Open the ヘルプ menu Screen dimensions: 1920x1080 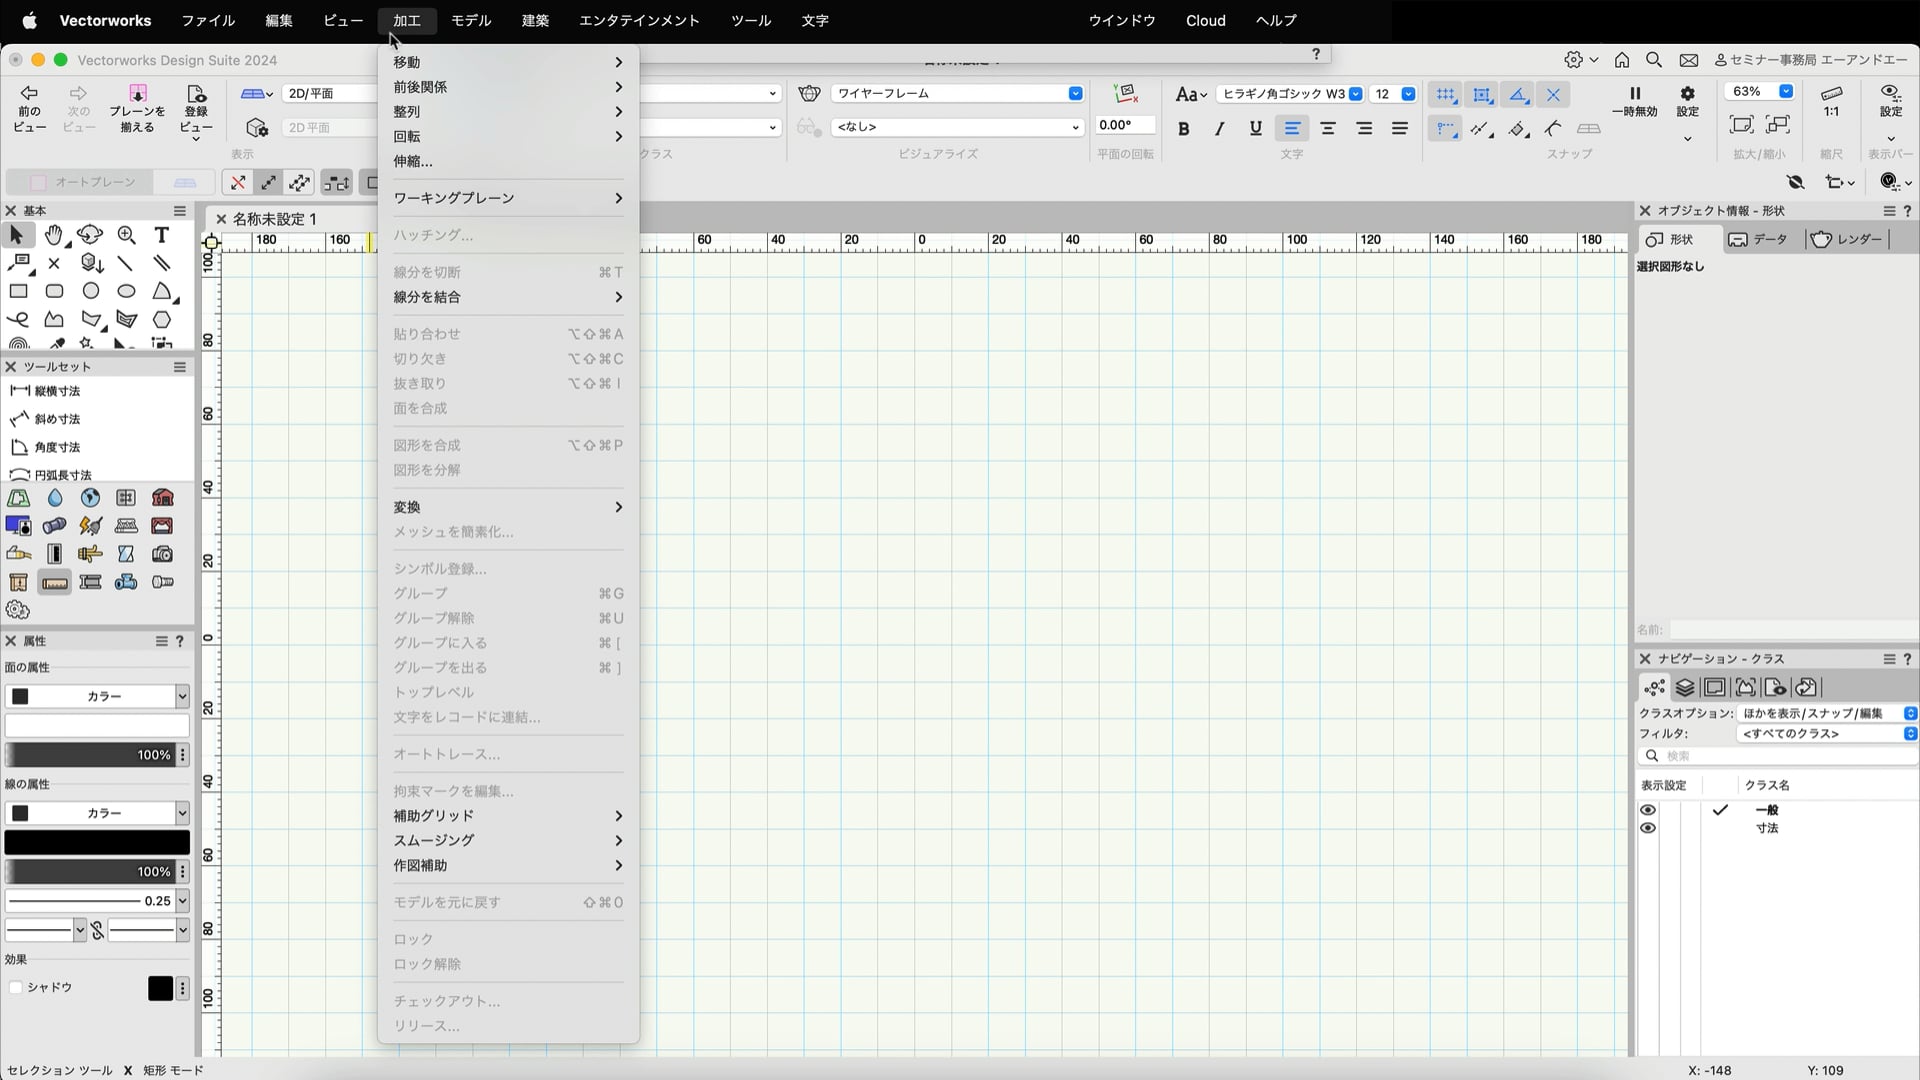point(1276,20)
